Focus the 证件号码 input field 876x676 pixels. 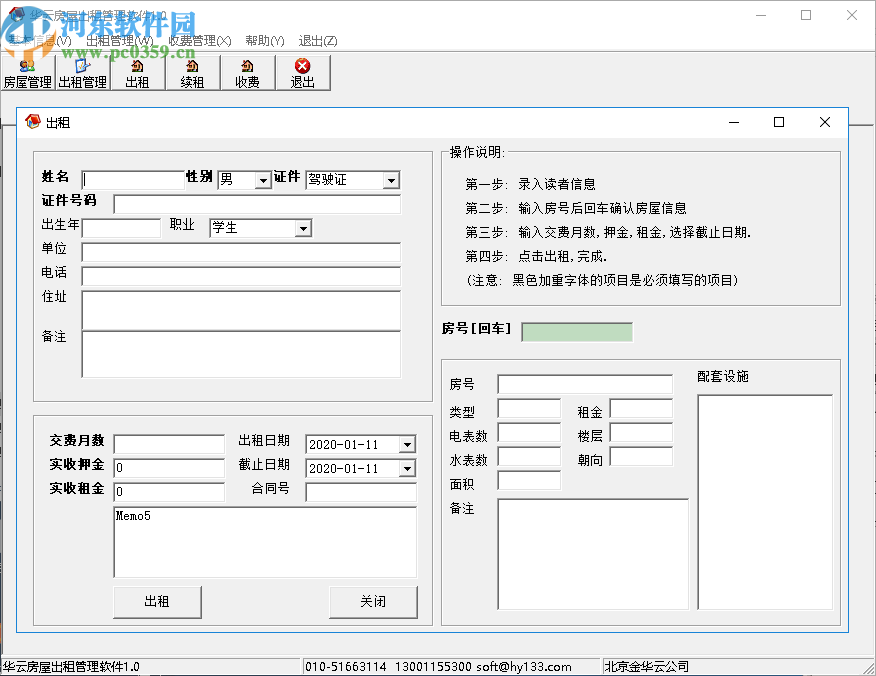(257, 204)
